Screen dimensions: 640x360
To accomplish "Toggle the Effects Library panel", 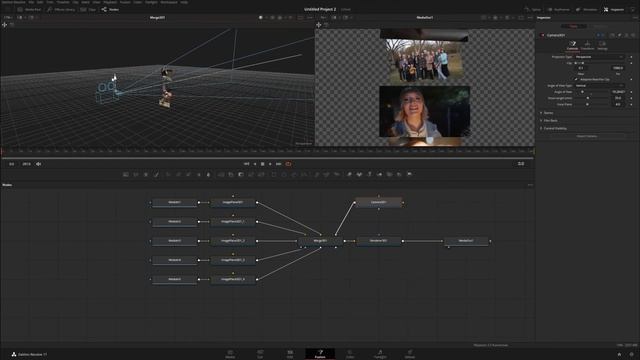I will [61, 9].
